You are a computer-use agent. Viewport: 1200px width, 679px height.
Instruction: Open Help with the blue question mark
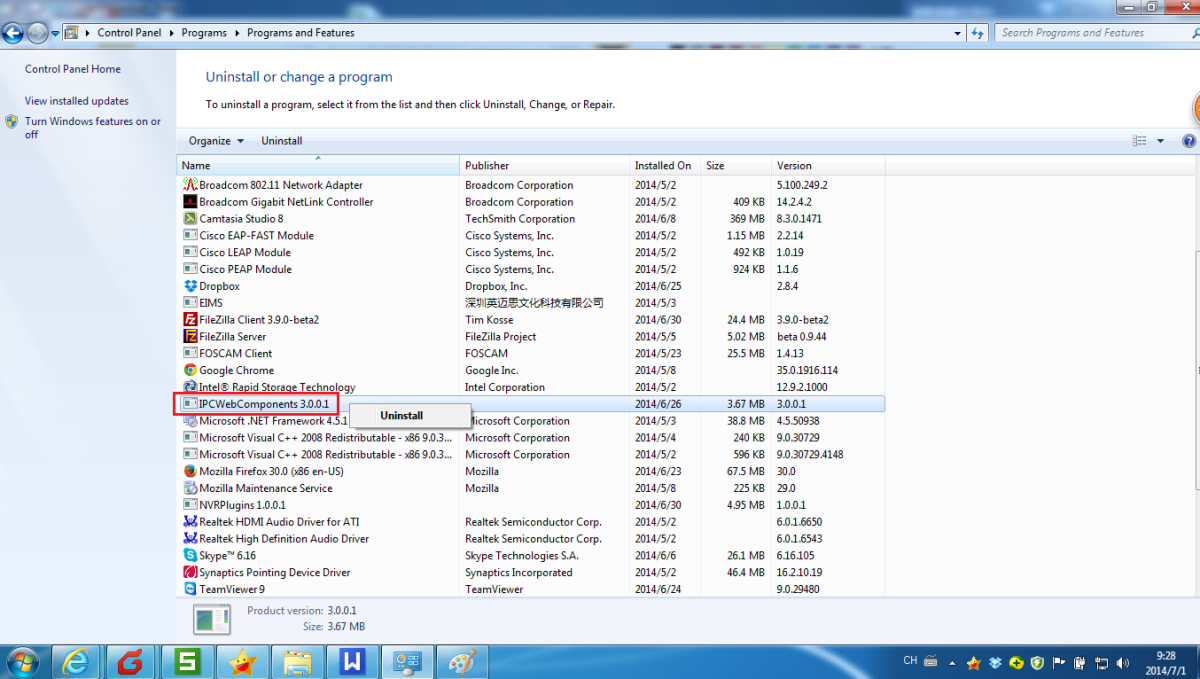point(1189,141)
